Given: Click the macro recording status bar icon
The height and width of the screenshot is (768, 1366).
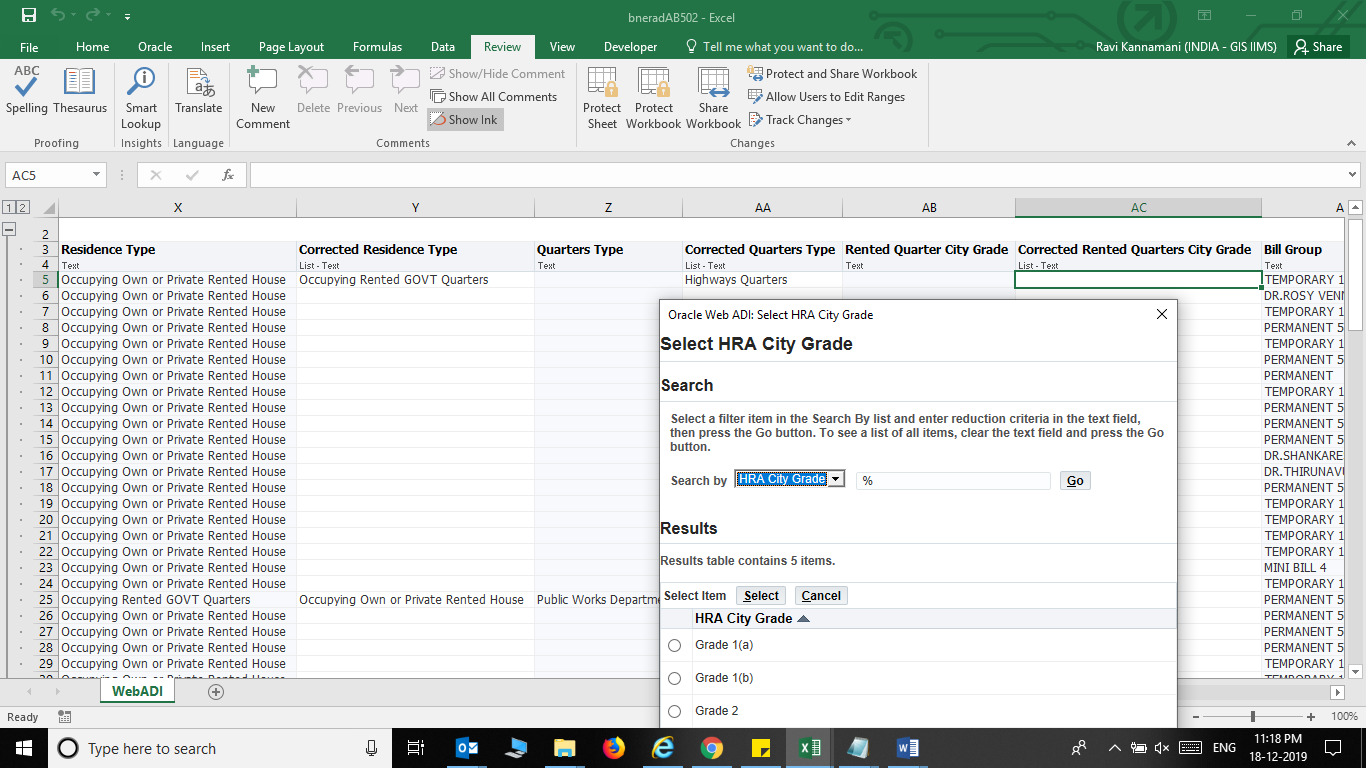Looking at the screenshot, I should click(65, 717).
